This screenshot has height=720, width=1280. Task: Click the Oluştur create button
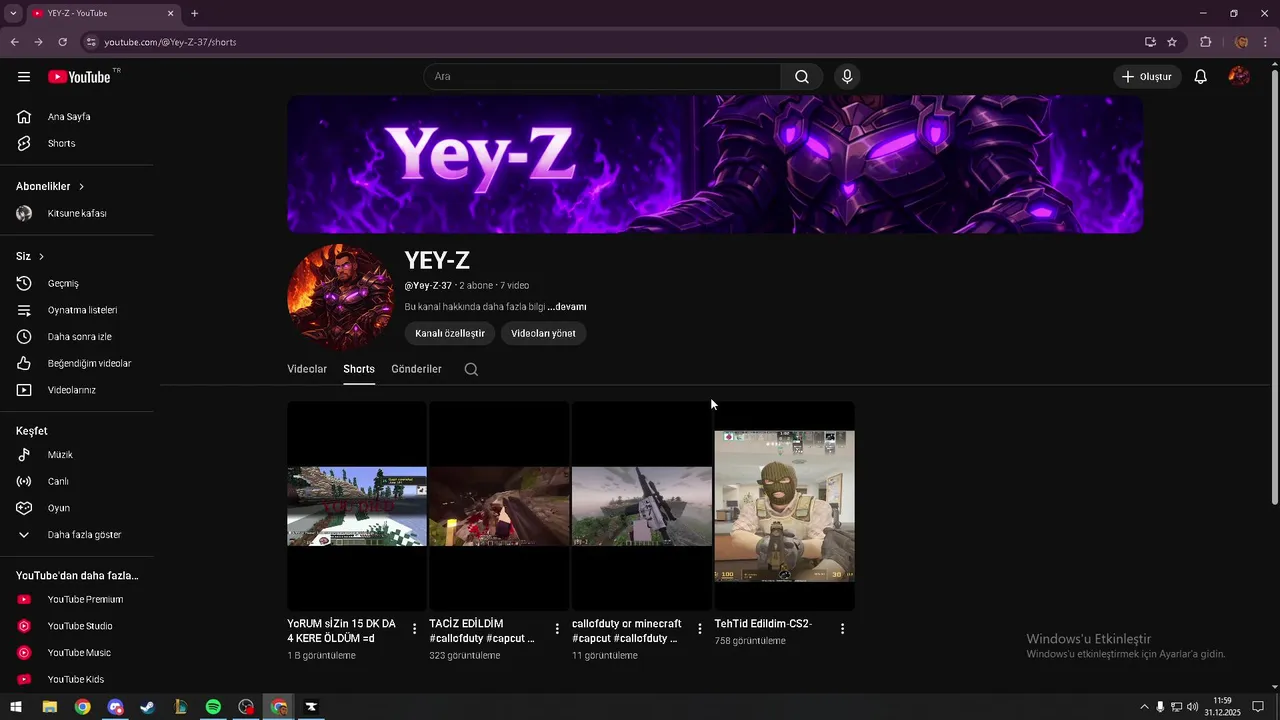[1148, 77]
